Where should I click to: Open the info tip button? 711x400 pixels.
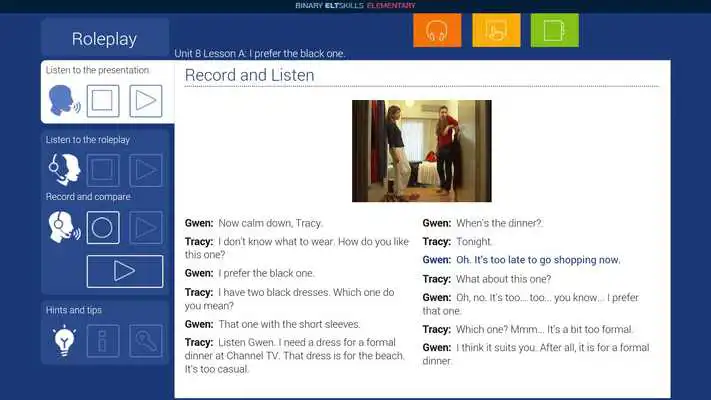click(x=103, y=341)
